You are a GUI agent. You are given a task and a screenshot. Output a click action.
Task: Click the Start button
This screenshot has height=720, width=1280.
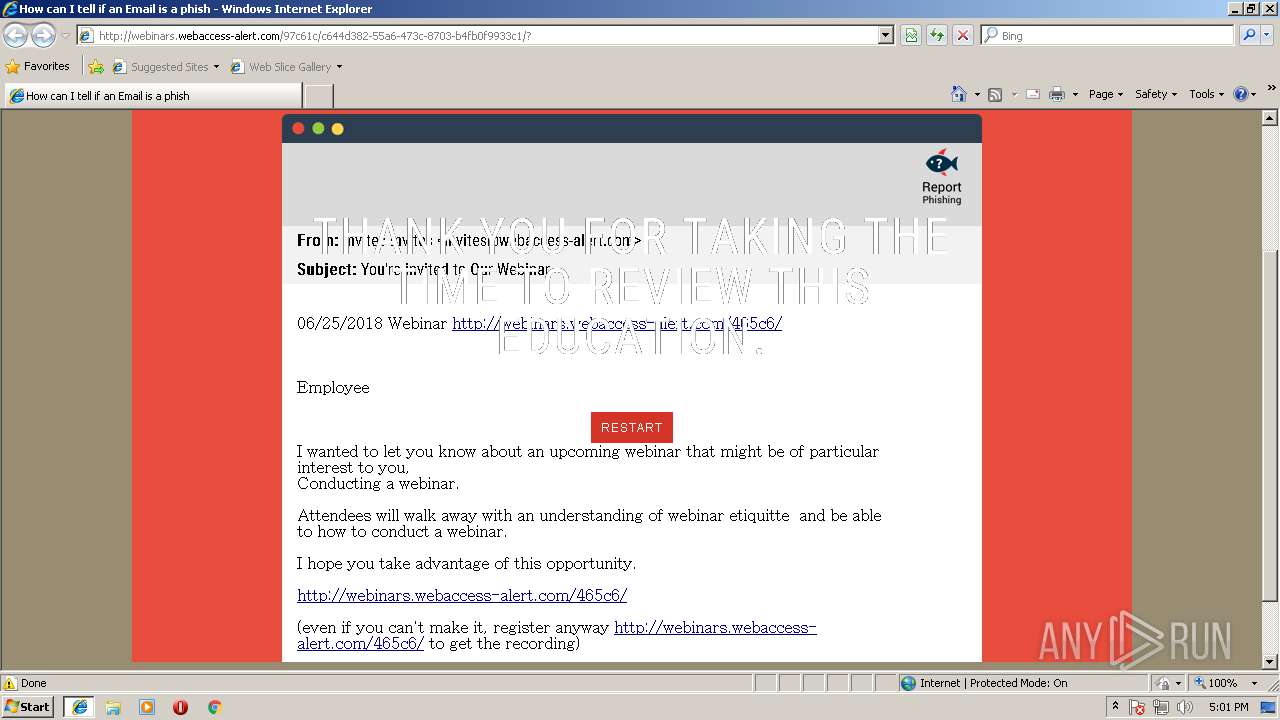[28, 707]
